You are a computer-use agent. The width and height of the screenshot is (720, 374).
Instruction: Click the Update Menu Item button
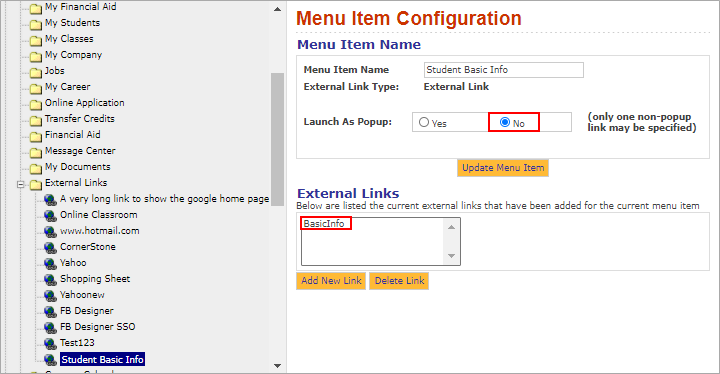(x=503, y=168)
